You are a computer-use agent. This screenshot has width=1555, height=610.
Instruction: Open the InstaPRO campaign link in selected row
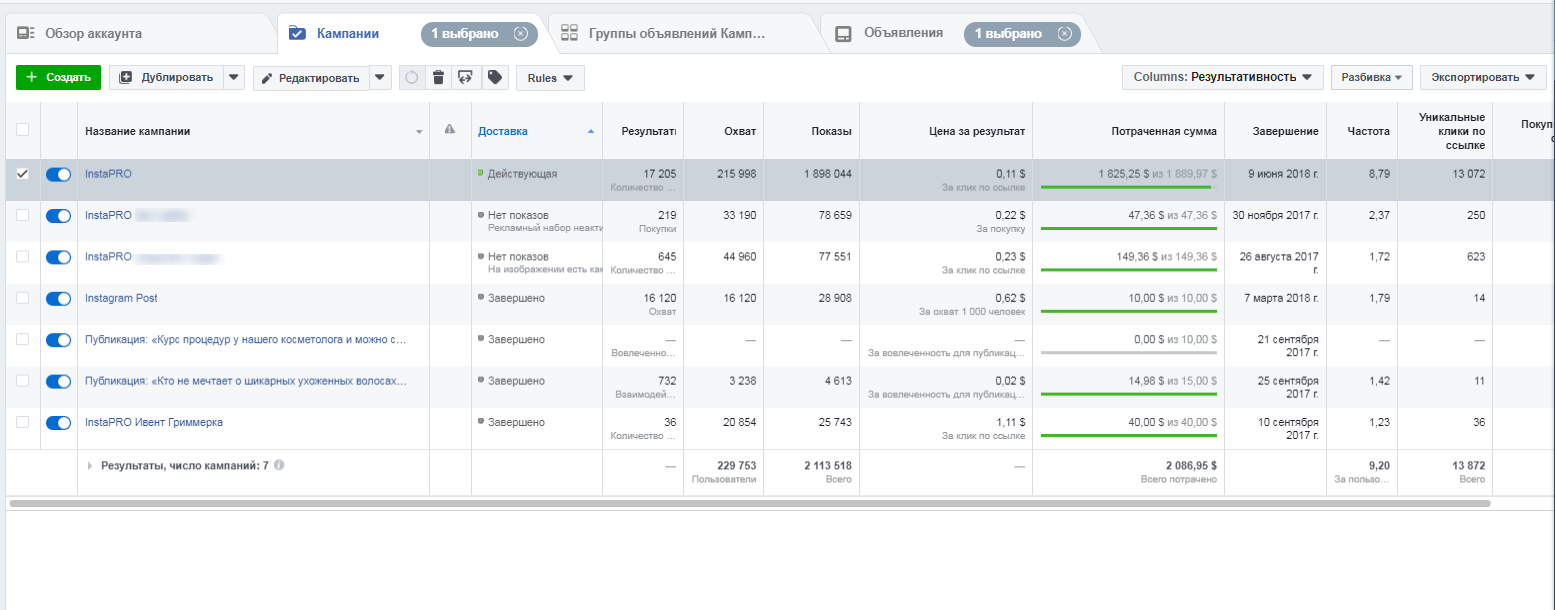[108, 173]
